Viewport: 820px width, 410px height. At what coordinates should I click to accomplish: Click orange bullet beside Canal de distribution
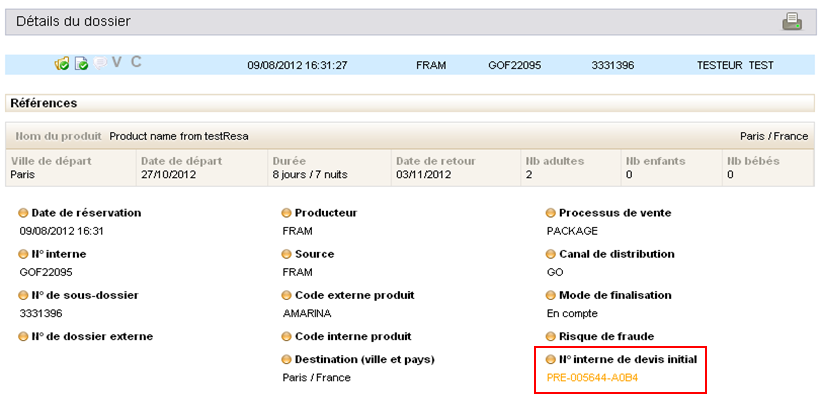coord(551,255)
